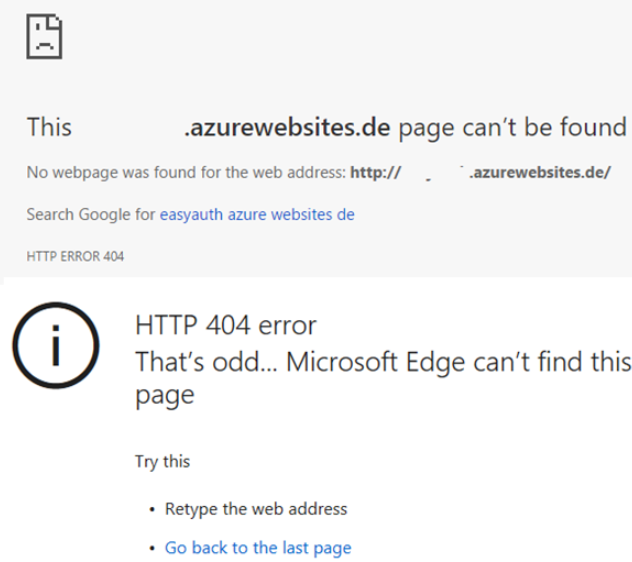The height and width of the screenshot is (562, 632).
Task: Click the page can't be found heading text
Action: click(x=512, y=127)
